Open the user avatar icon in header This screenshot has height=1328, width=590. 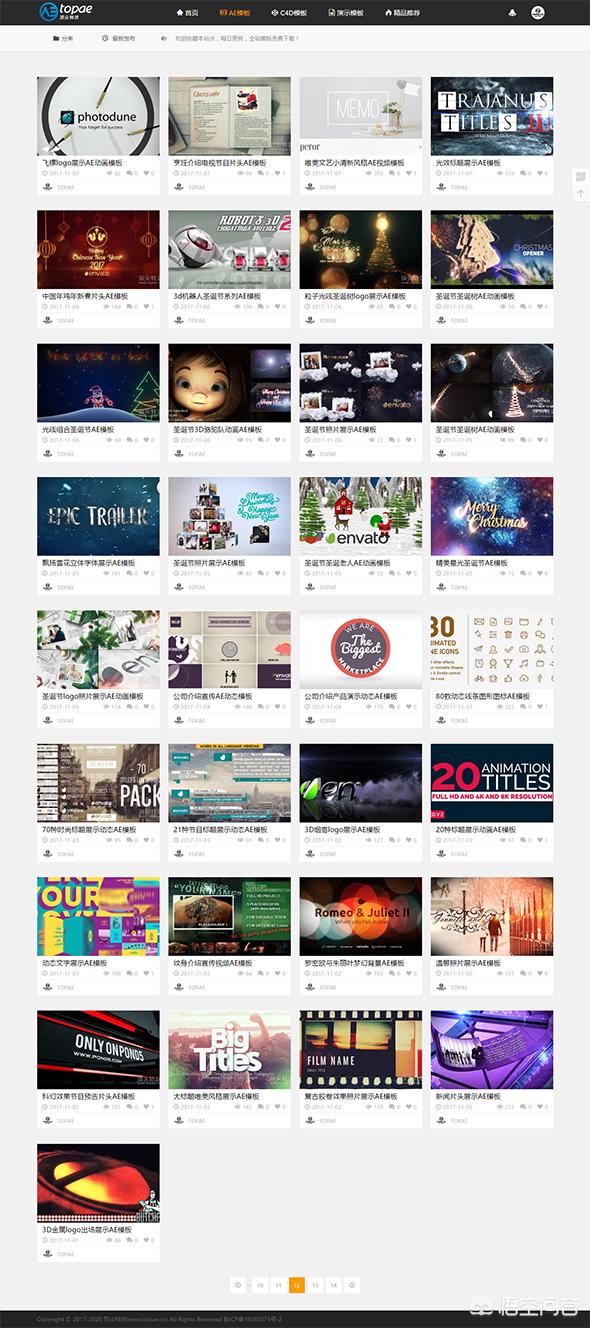point(538,13)
